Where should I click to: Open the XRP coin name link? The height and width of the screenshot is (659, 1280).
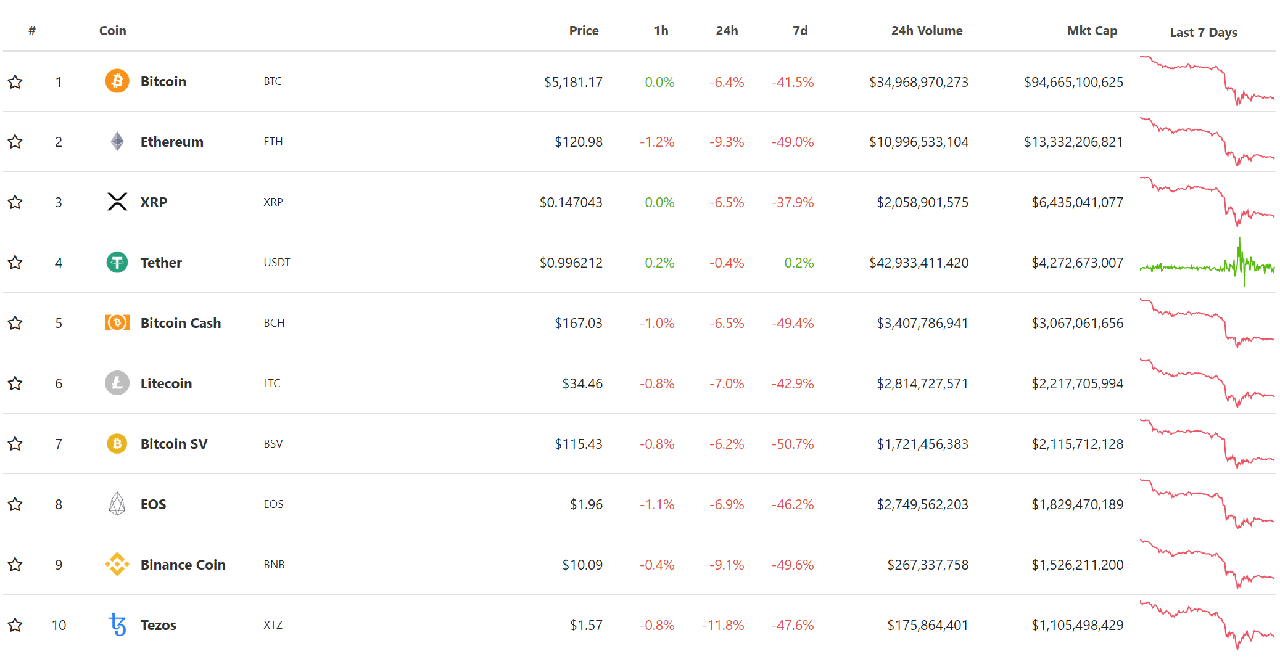154,202
